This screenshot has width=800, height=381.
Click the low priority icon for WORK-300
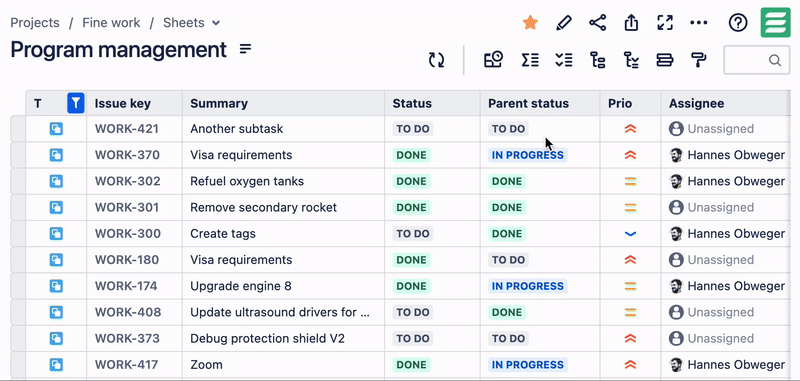[x=630, y=234]
